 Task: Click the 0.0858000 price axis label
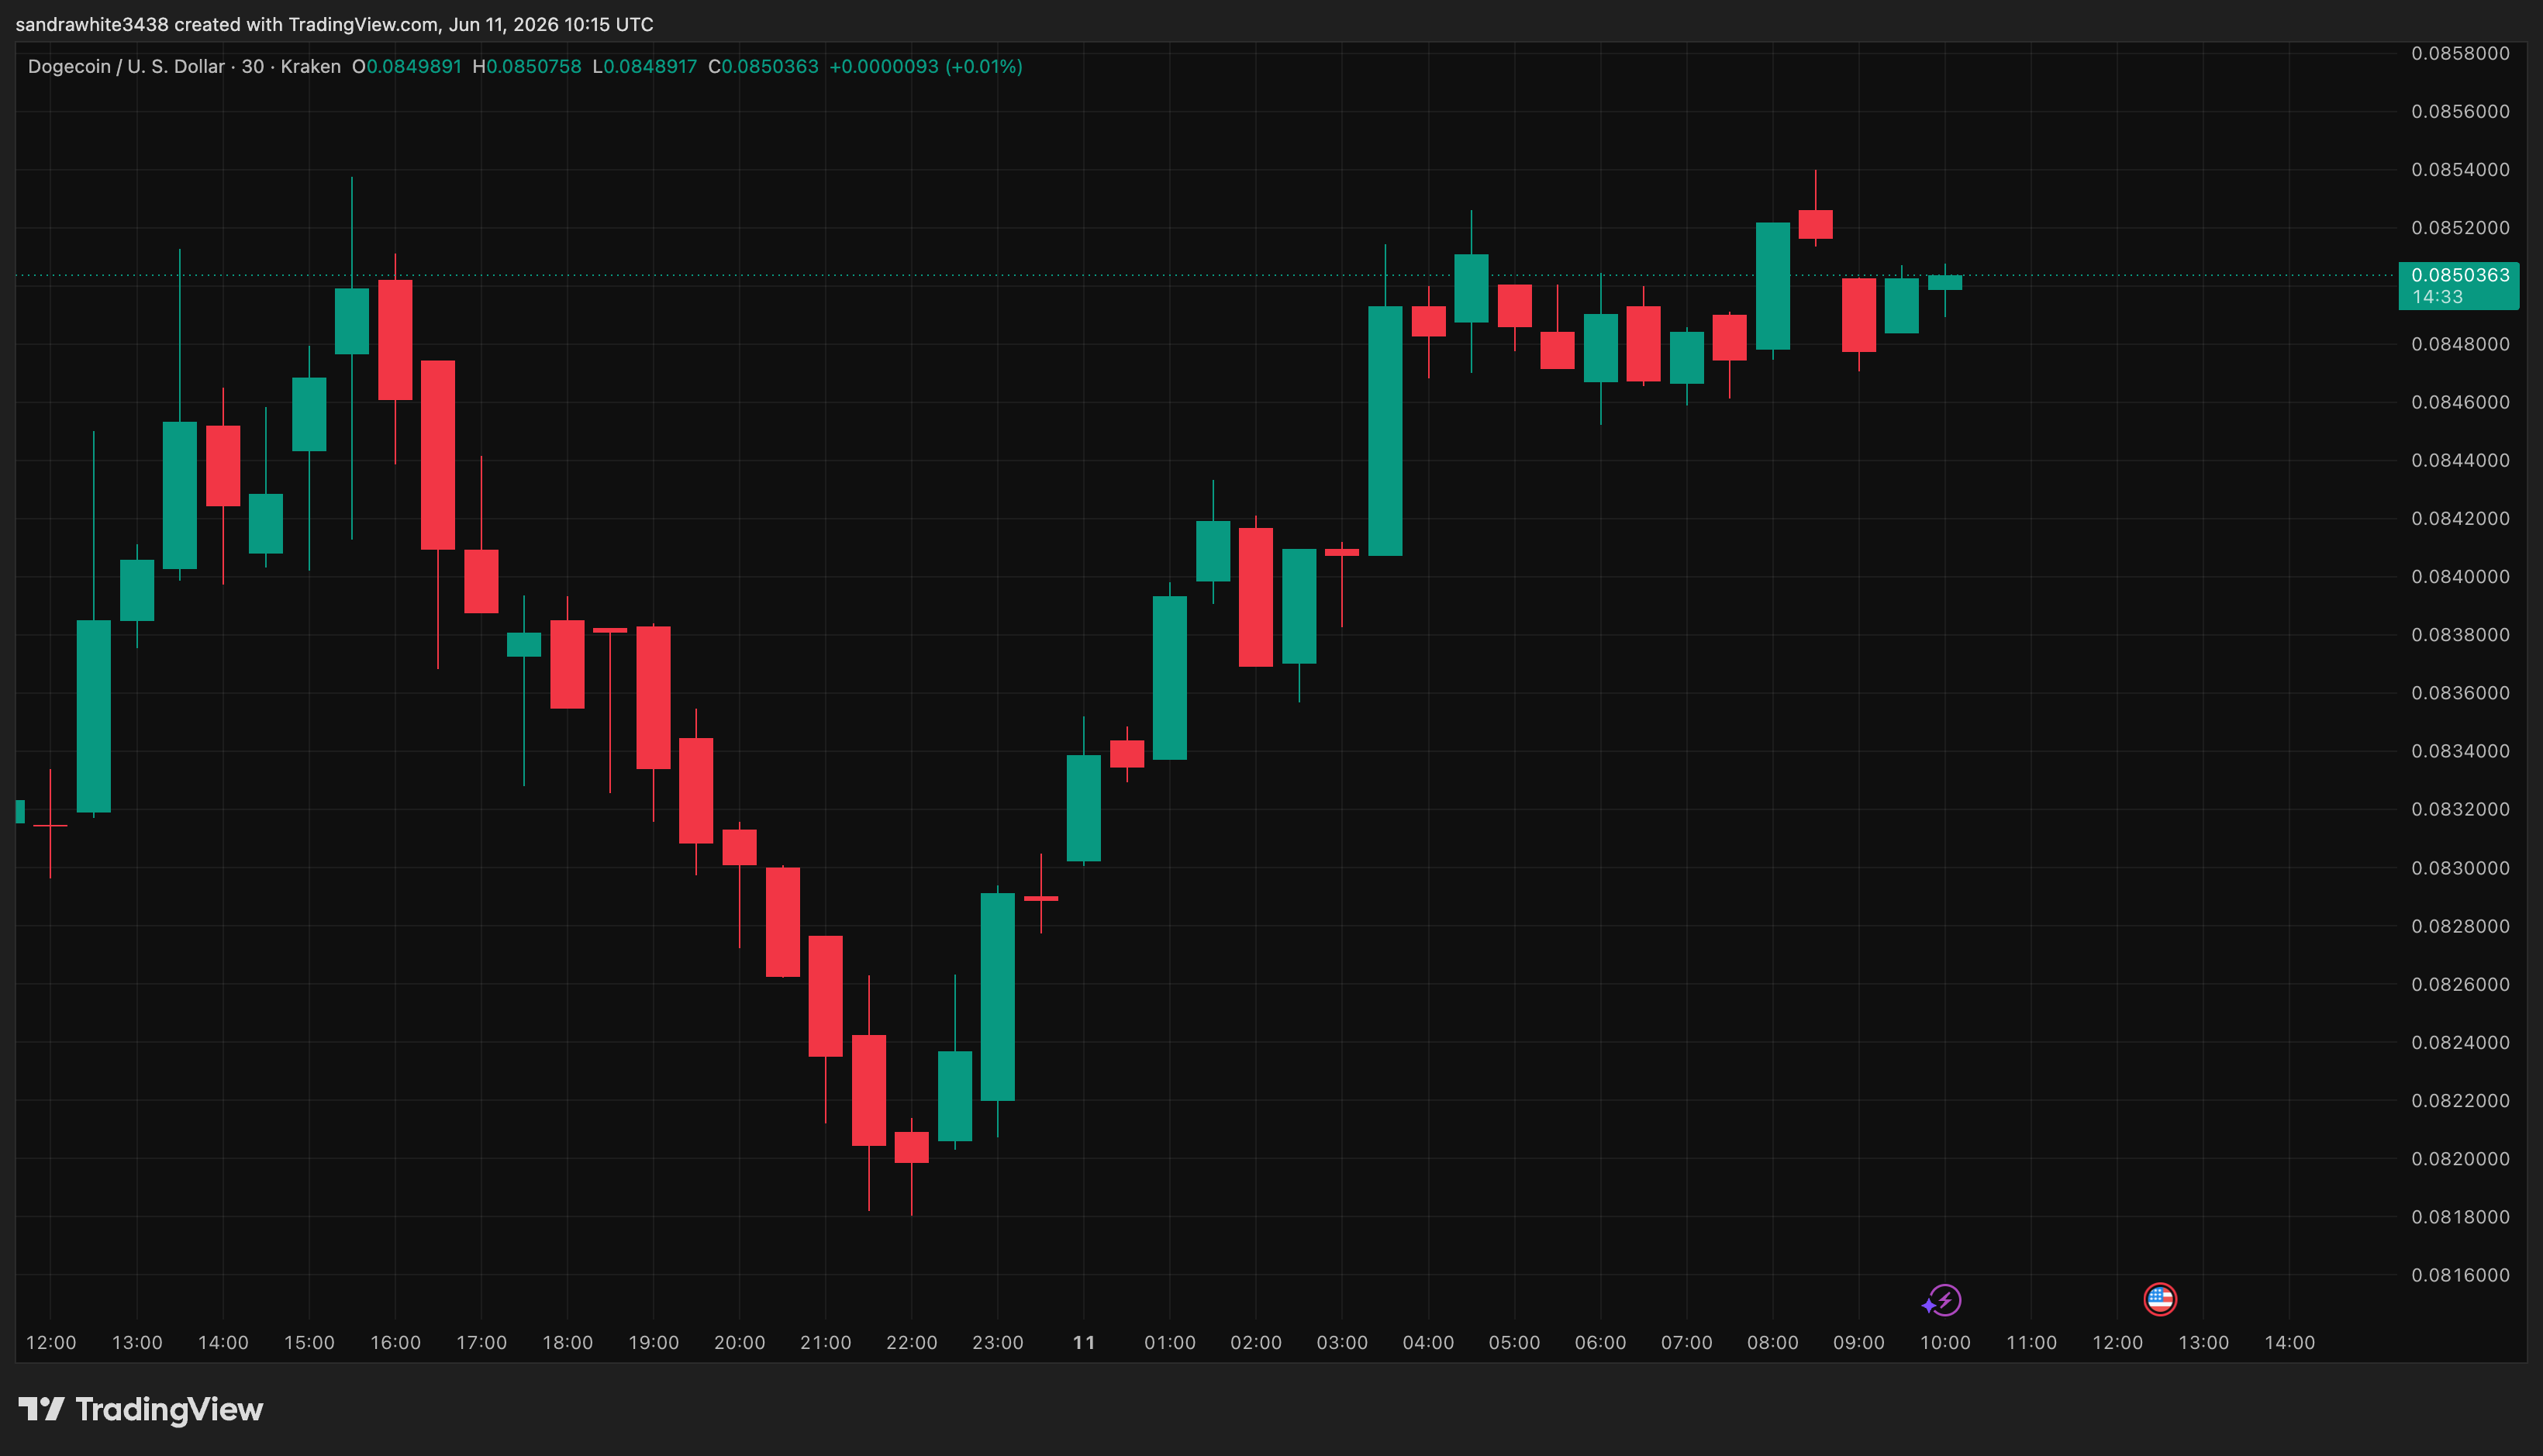click(2460, 53)
